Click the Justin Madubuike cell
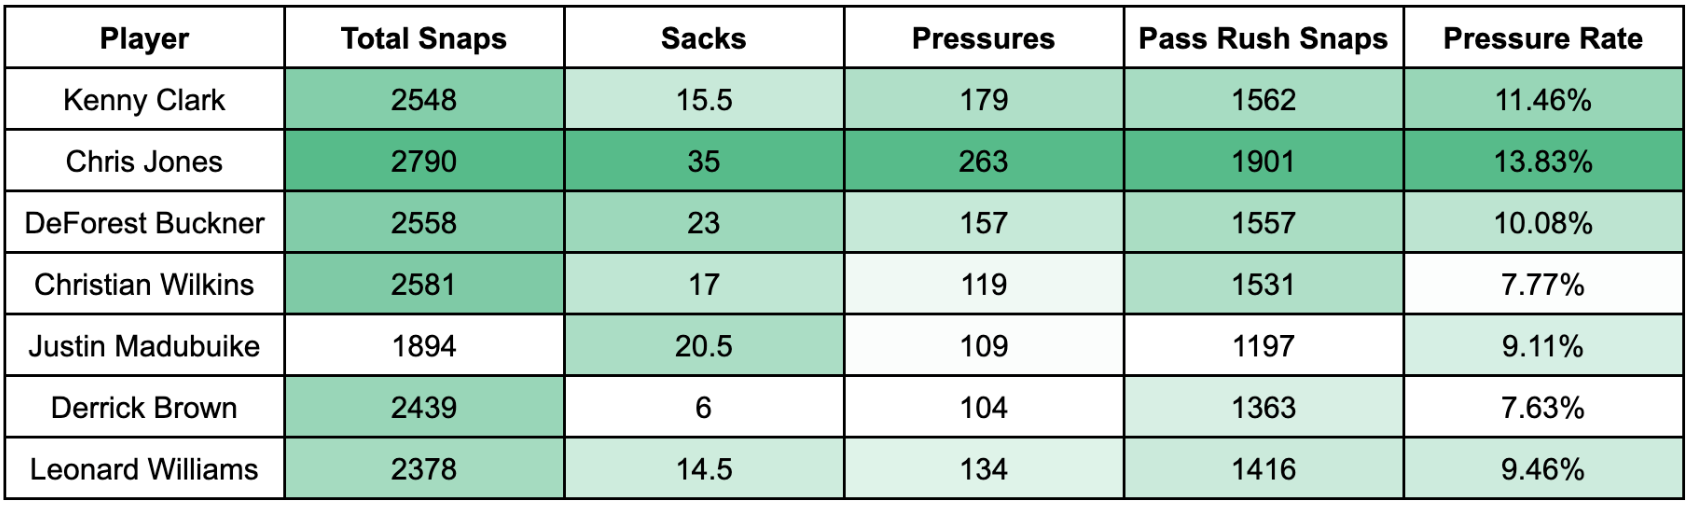This screenshot has width=1690, height=505. (144, 346)
